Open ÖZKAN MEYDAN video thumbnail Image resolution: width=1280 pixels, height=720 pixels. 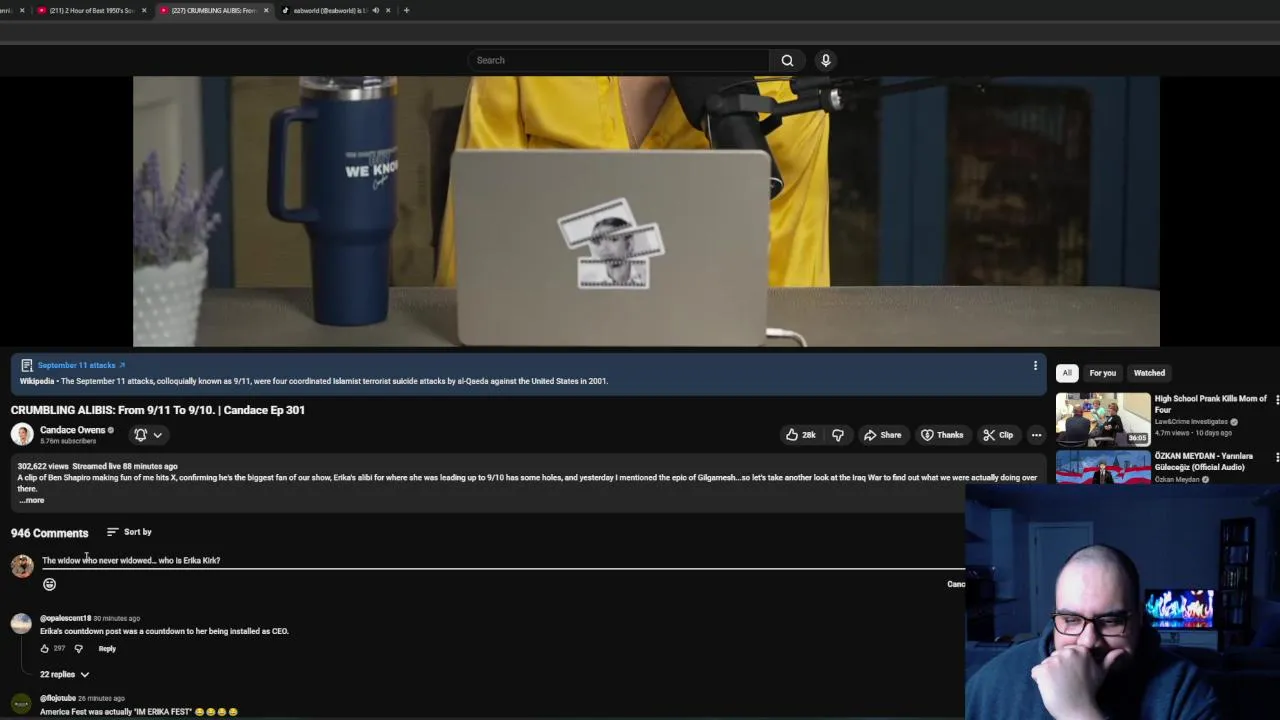click(x=1103, y=467)
